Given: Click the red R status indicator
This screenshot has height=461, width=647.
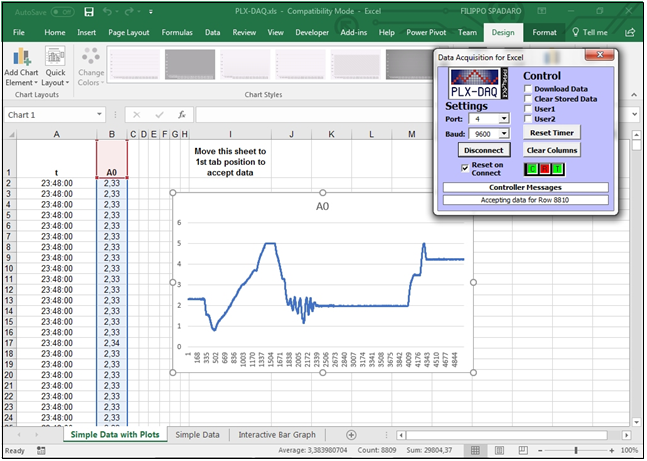Looking at the screenshot, I should pyautogui.click(x=545, y=169).
